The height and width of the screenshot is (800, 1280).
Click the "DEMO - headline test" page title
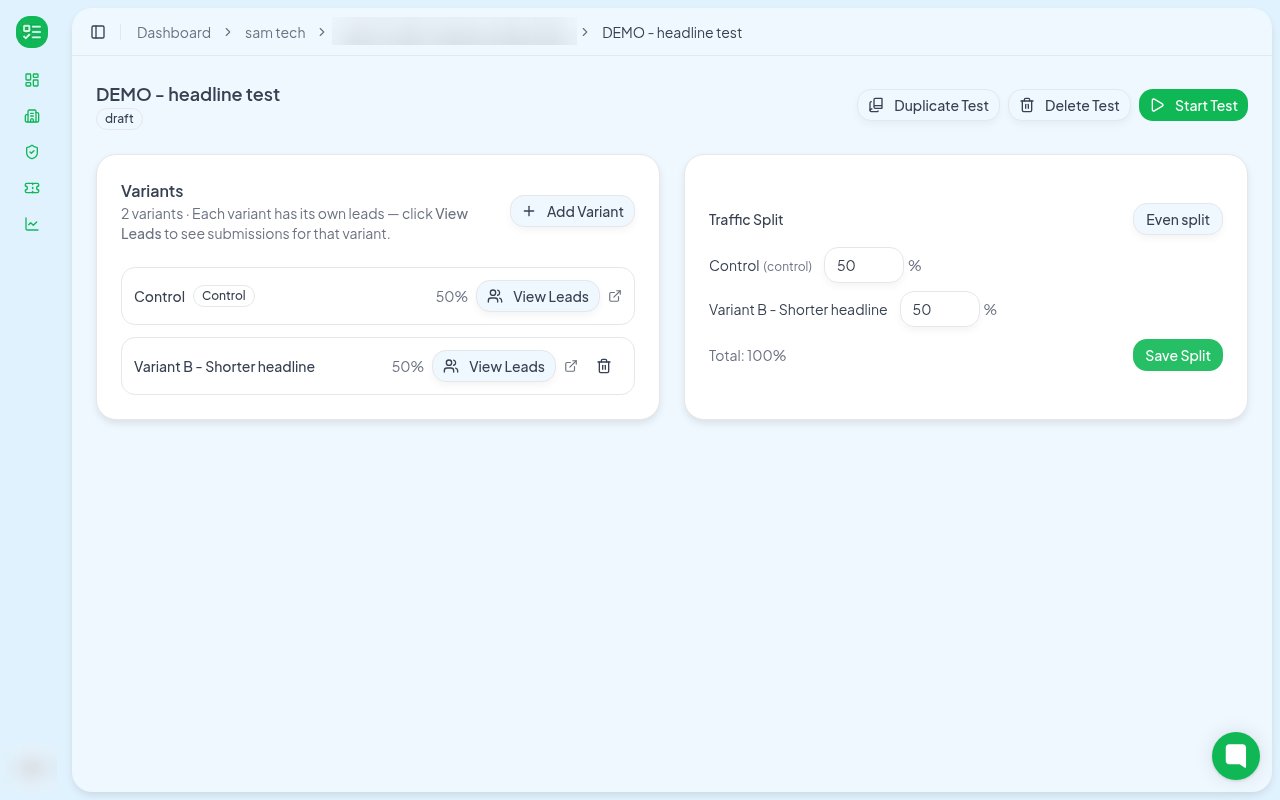click(188, 94)
